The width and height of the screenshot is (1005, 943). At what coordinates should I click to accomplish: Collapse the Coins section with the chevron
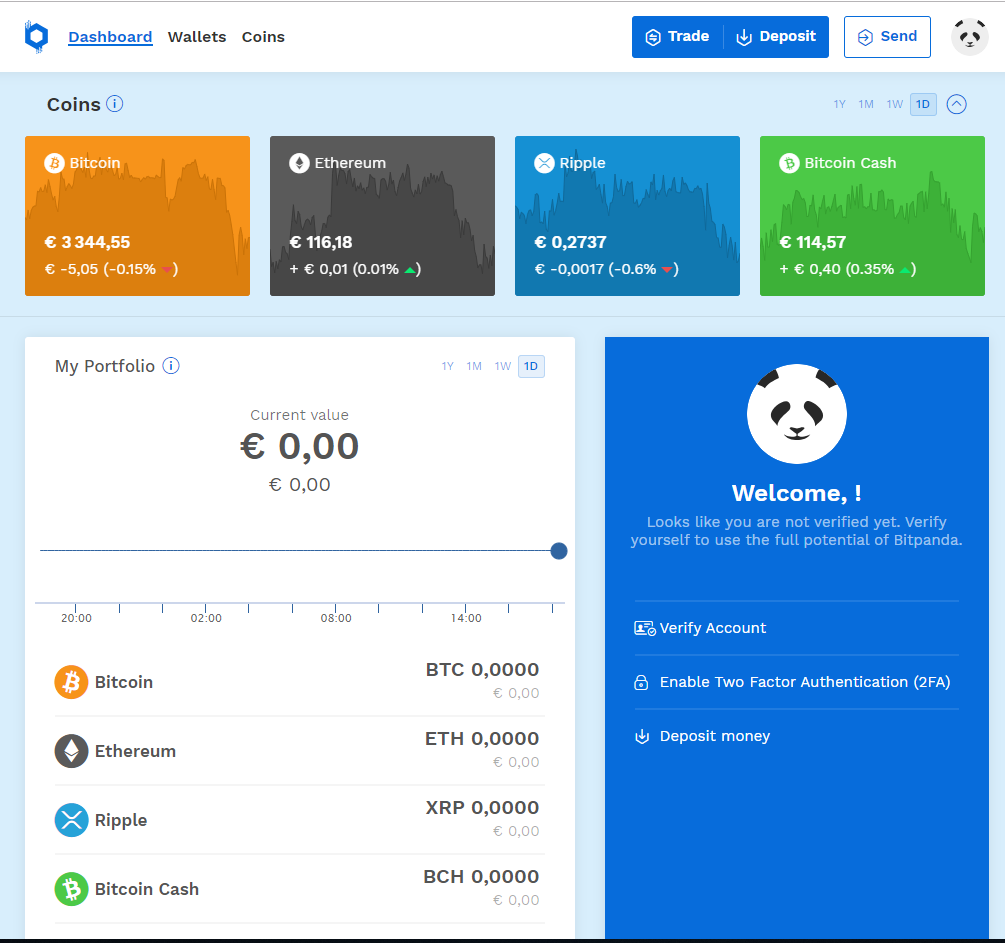pos(956,103)
